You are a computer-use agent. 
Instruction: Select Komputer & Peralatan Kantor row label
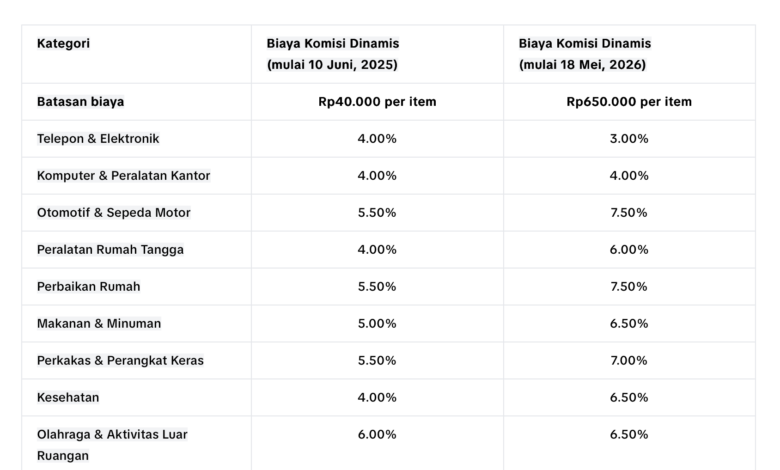coord(123,176)
